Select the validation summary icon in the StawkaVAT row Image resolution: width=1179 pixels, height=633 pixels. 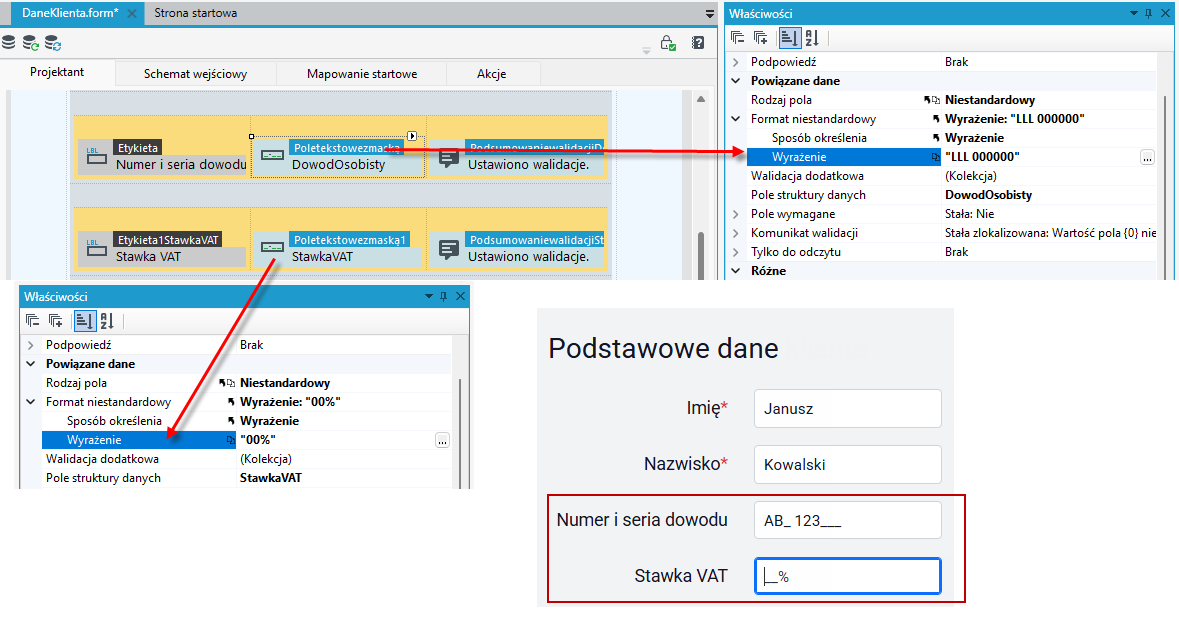coord(448,249)
